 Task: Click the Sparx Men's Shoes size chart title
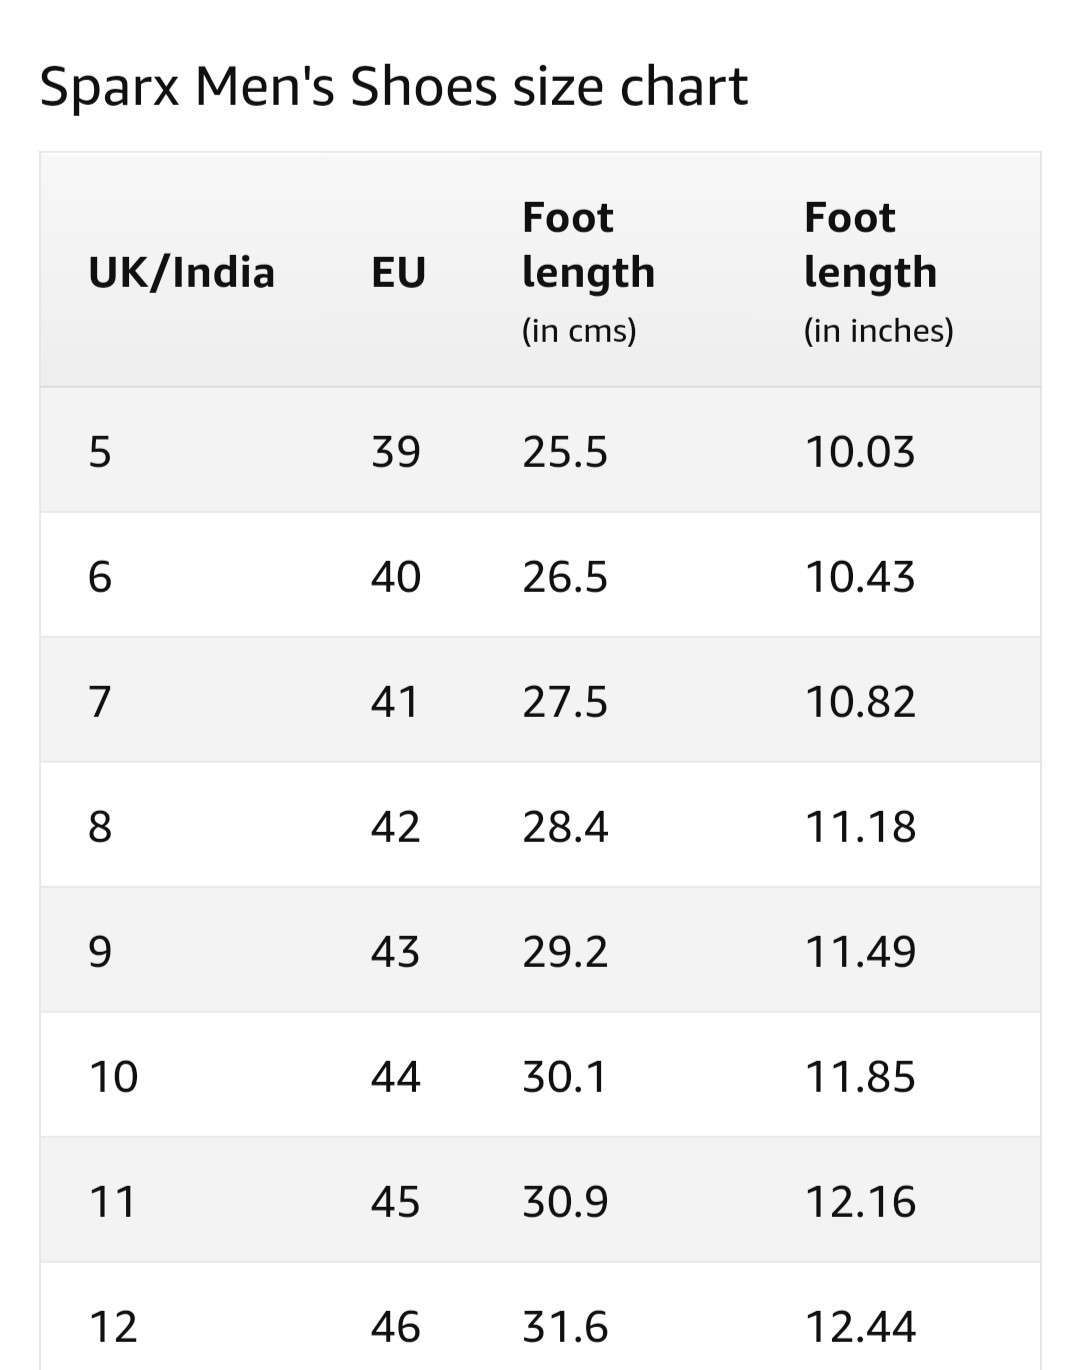(393, 87)
